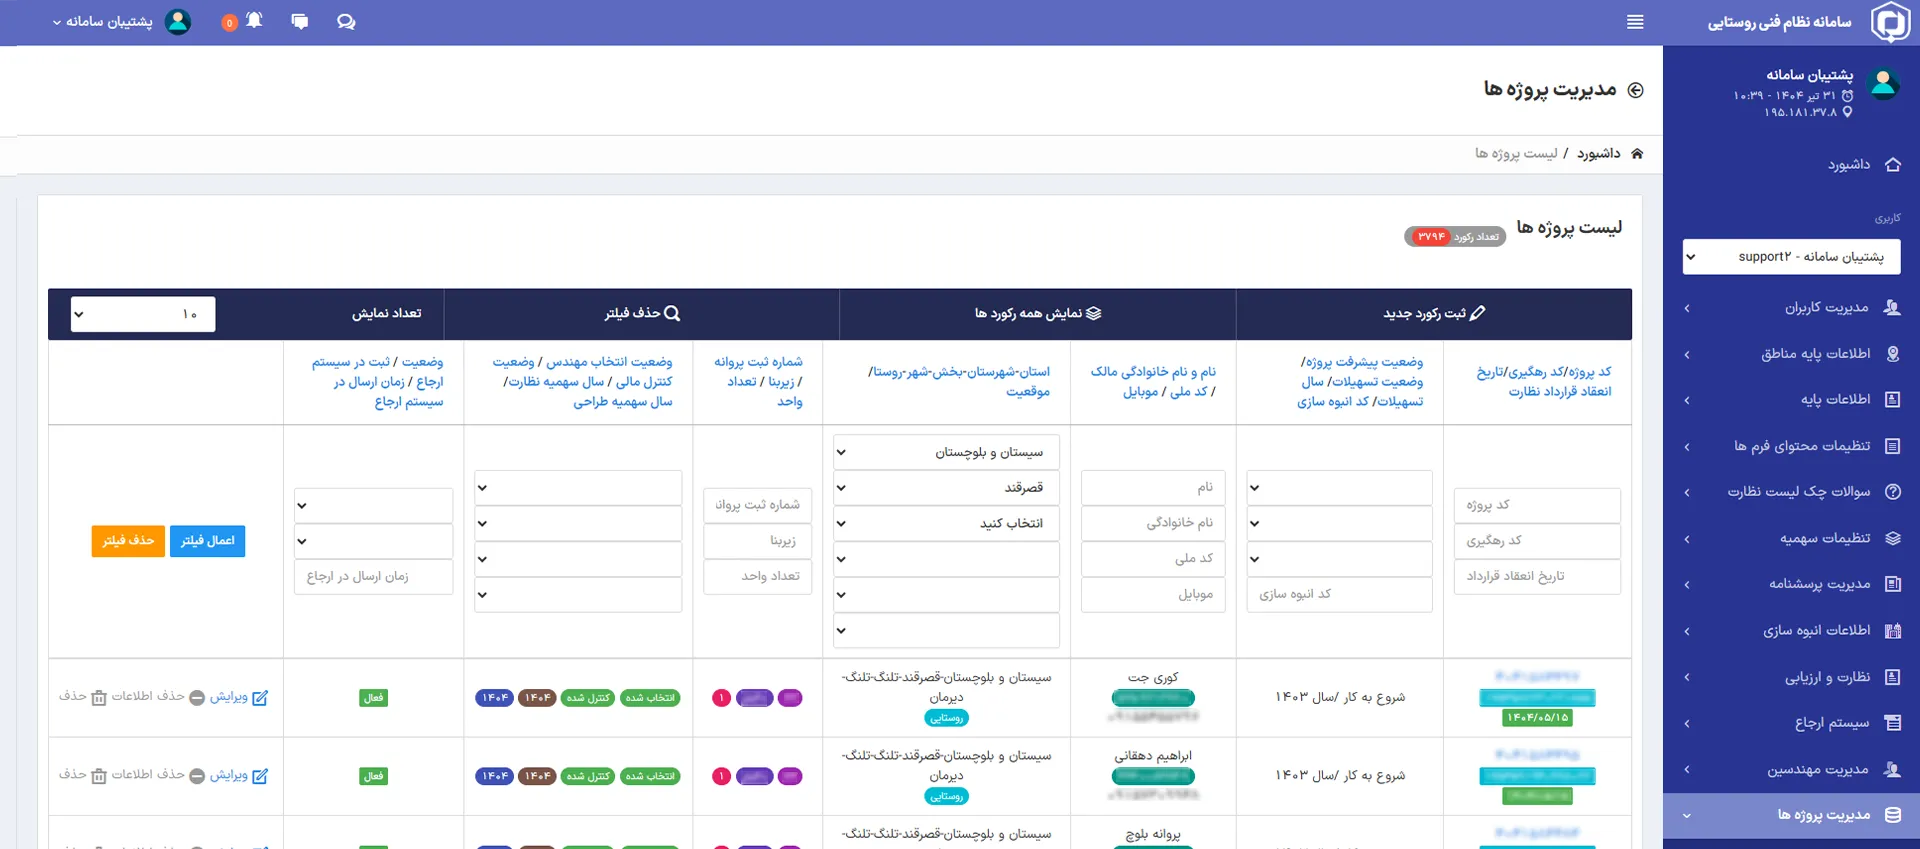Click the سیستم ارجاع icon in sidebar
The image size is (1920, 849).
click(x=1893, y=723)
